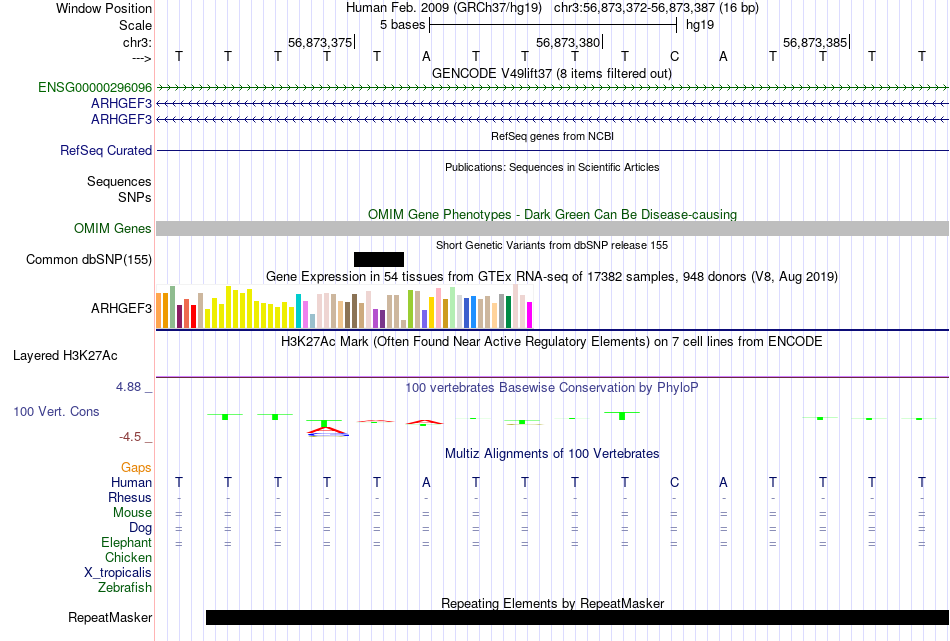This screenshot has width=950, height=641.
Task: Click the C base in Human alignment row
Action: 674,482
